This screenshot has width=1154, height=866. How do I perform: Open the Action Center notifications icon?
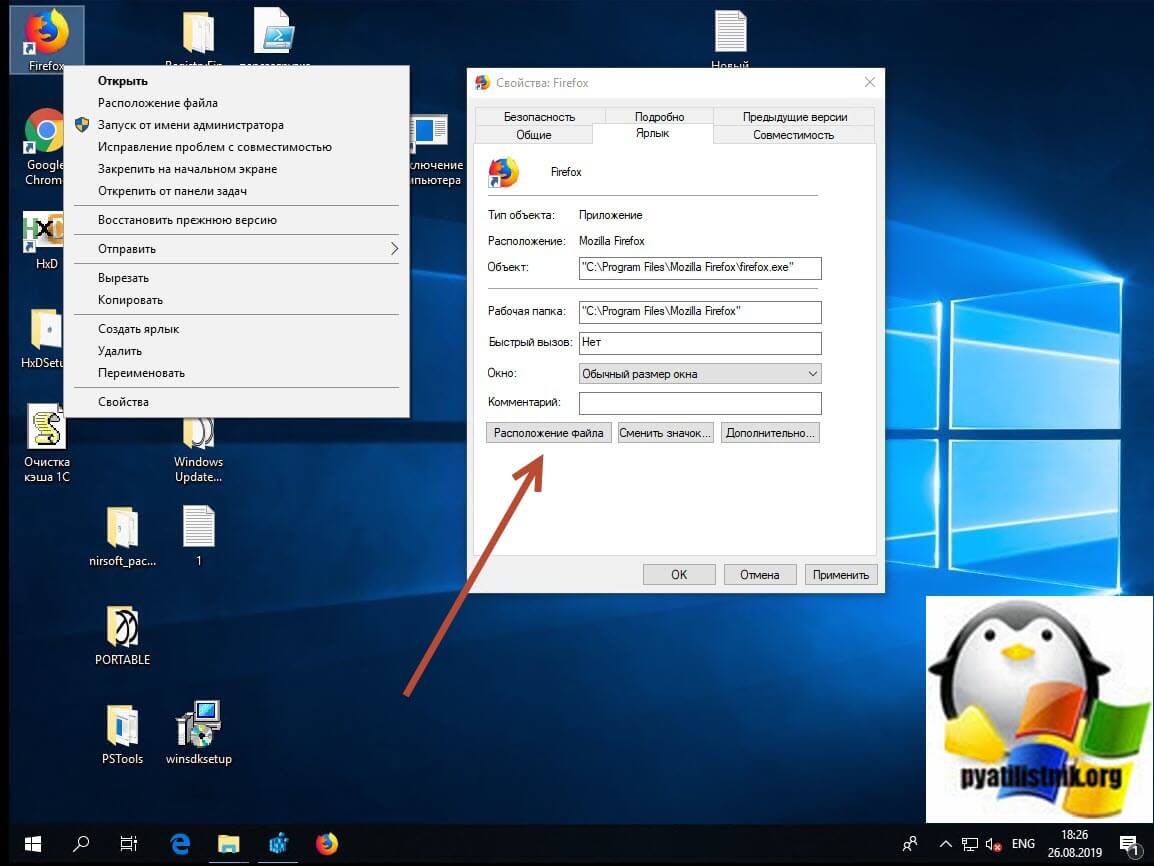pyautogui.click(x=1129, y=845)
